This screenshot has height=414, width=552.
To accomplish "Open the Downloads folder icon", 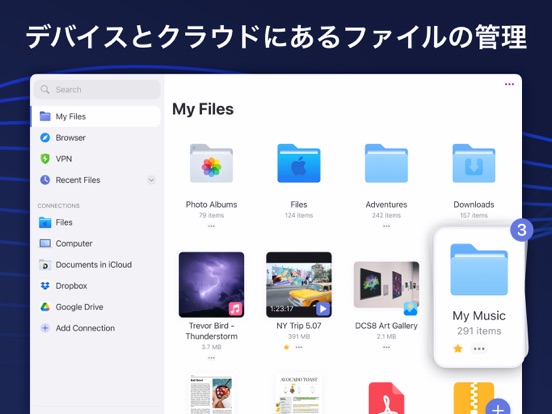I will coord(474,163).
